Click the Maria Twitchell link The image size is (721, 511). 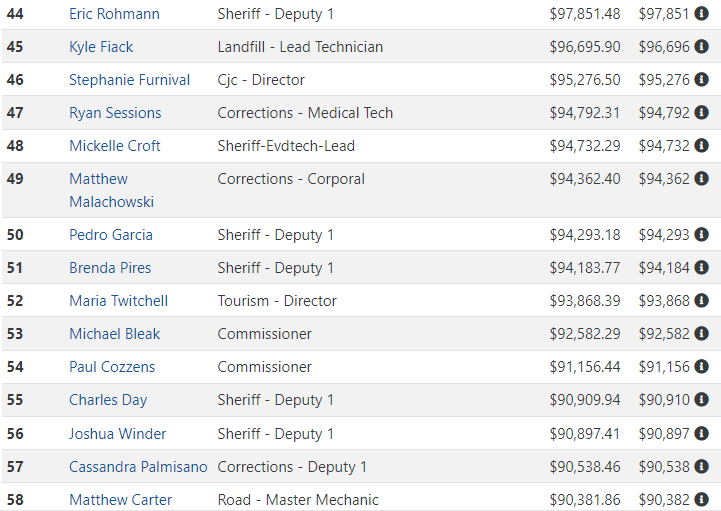[x=119, y=301]
